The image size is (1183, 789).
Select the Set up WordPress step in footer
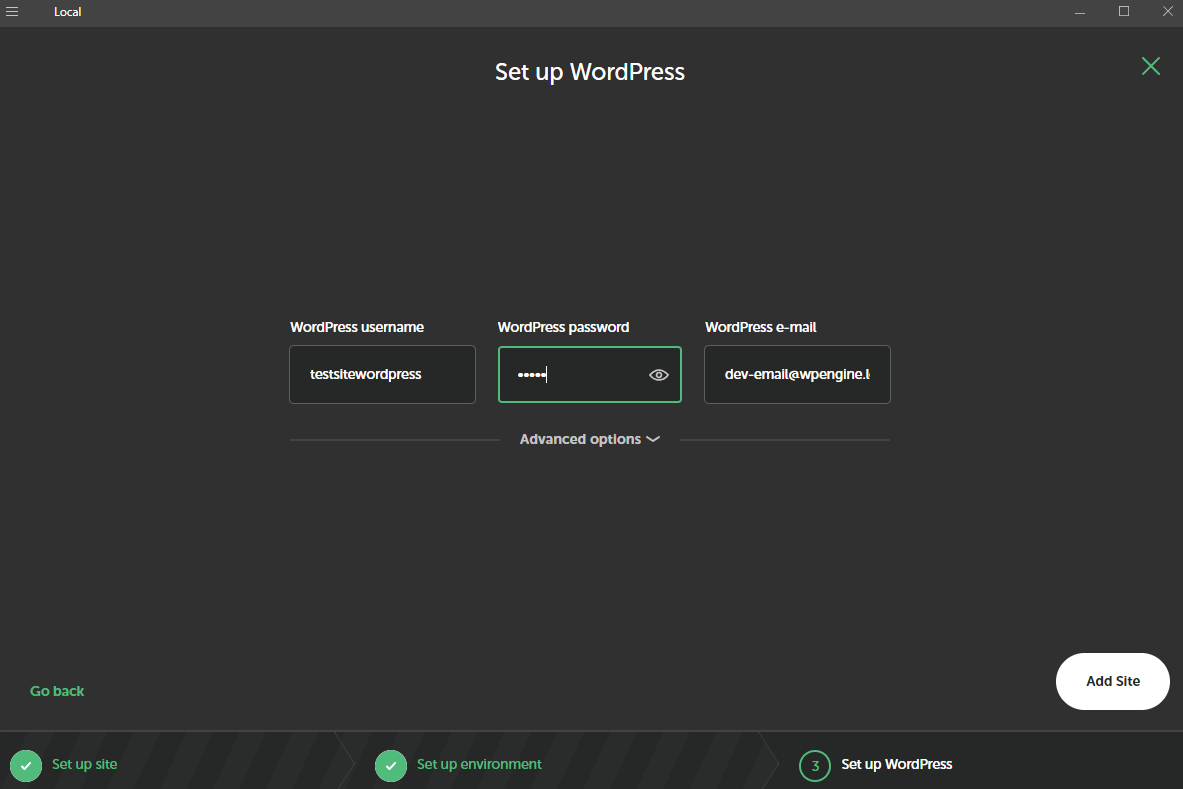(x=896, y=764)
